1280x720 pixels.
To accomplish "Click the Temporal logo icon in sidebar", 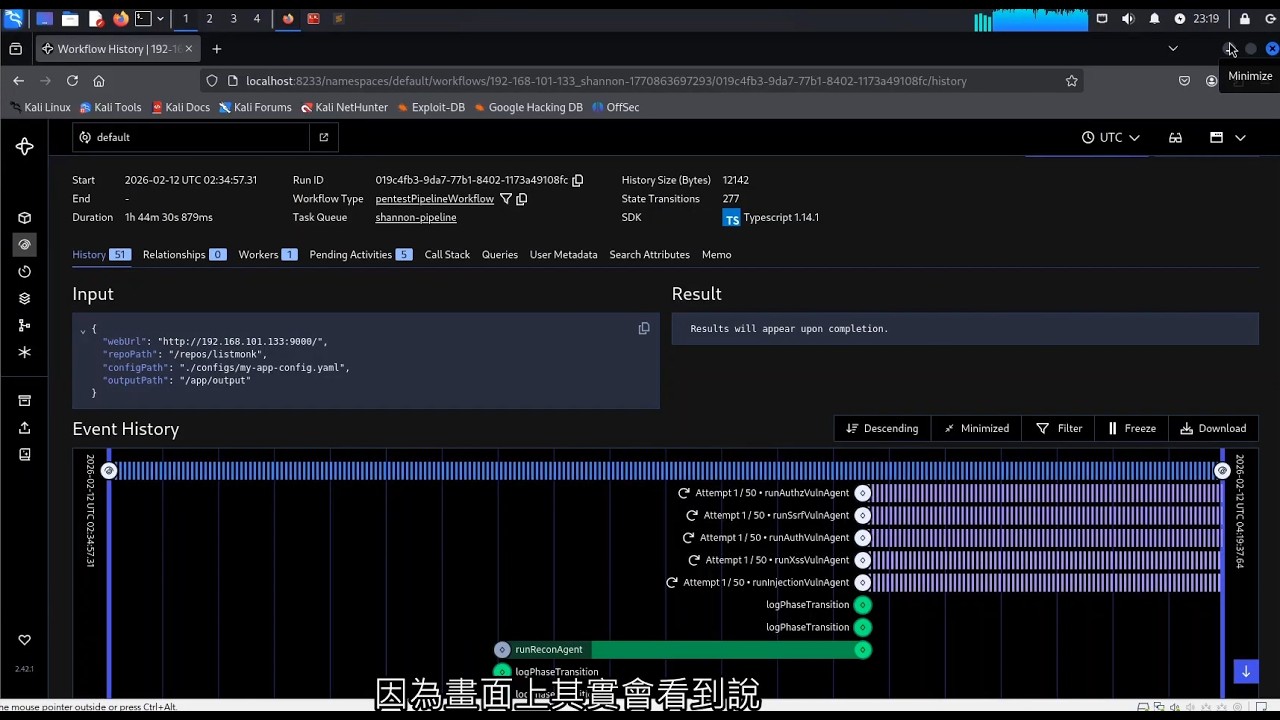I will coord(24,147).
